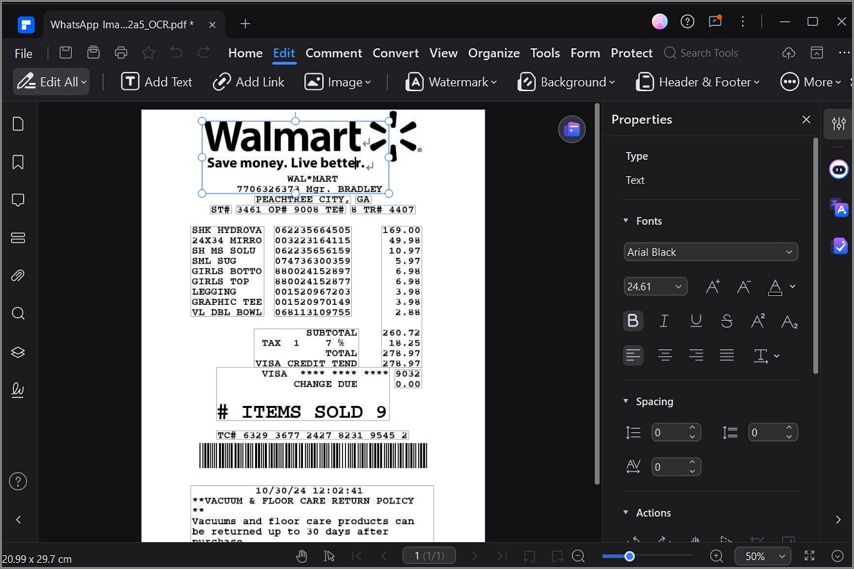The width and height of the screenshot is (854, 569).
Task: Set right text alignment
Action: pos(696,356)
